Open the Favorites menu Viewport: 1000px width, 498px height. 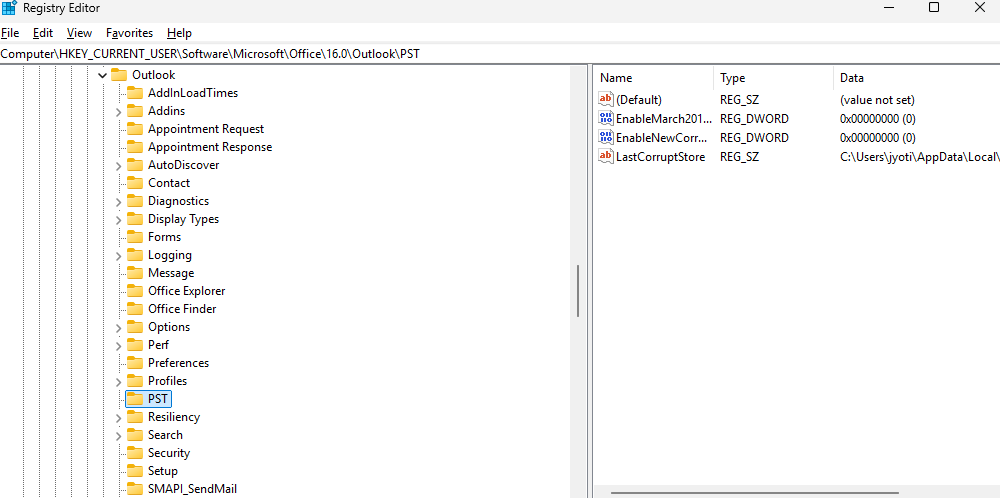click(x=129, y=33)
